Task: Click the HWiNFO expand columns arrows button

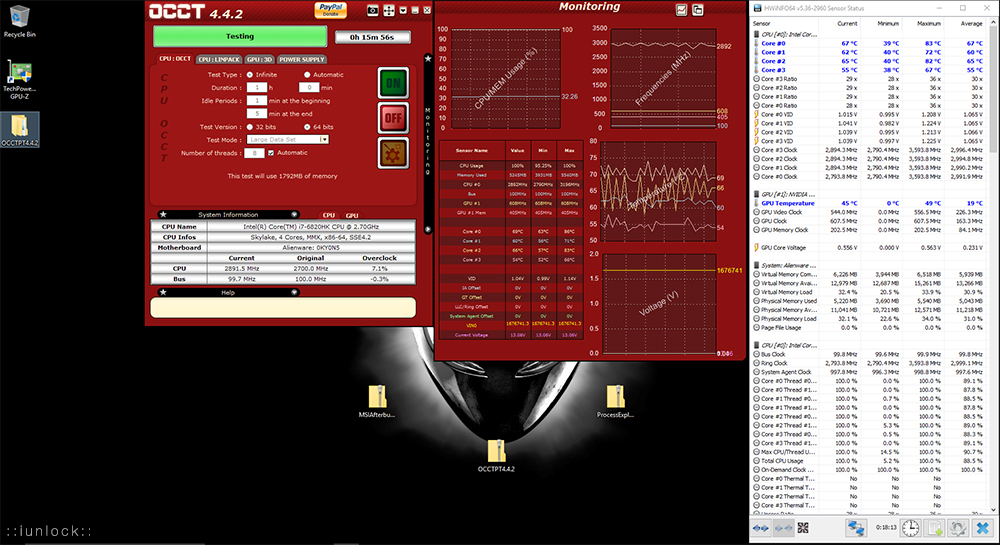Action: tap(761, 528)
